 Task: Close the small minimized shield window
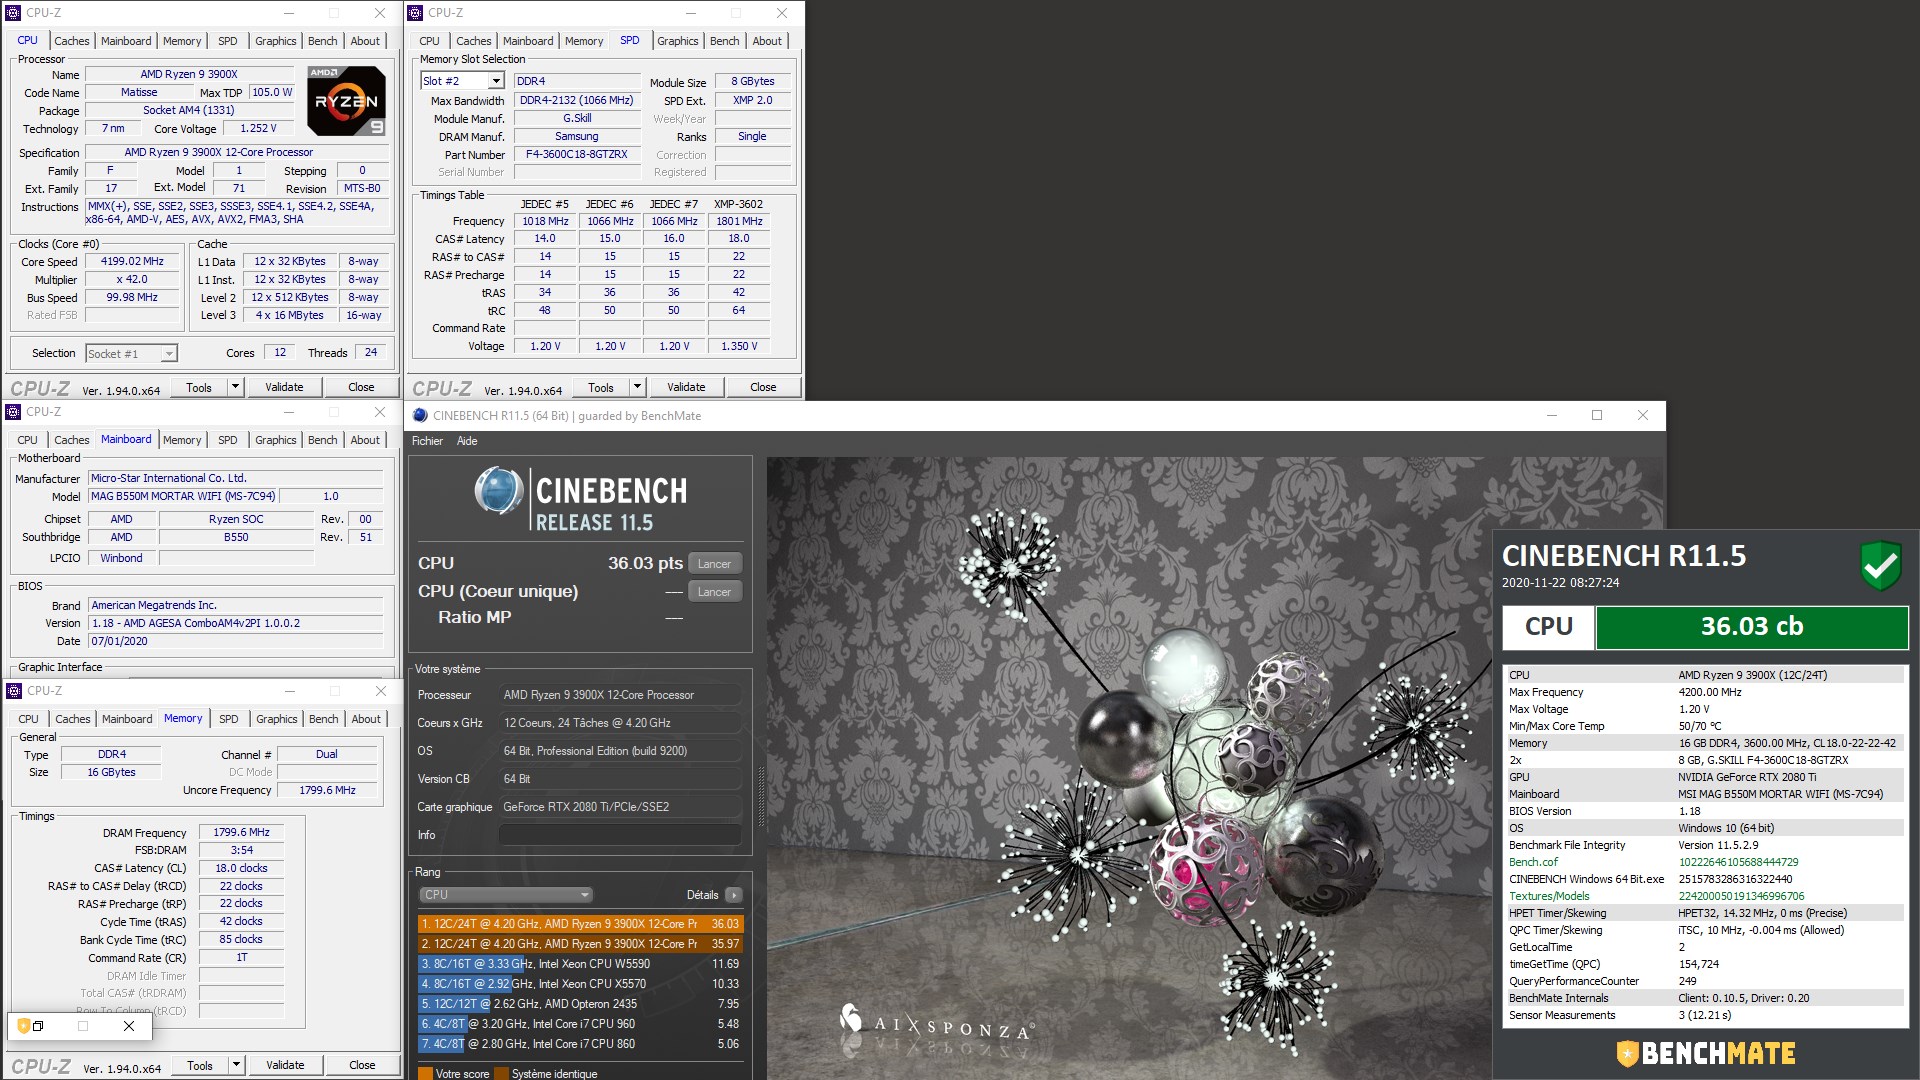[x=129, y=1026]
